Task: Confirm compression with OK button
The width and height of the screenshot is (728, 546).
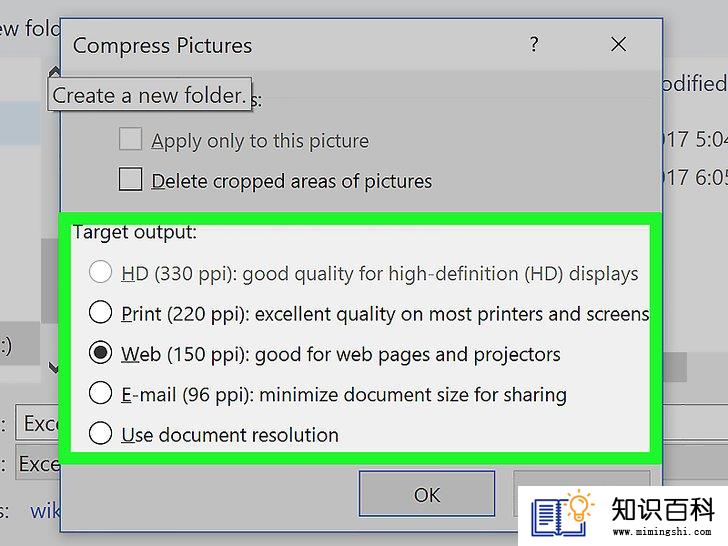Action: tap(427, 494)
